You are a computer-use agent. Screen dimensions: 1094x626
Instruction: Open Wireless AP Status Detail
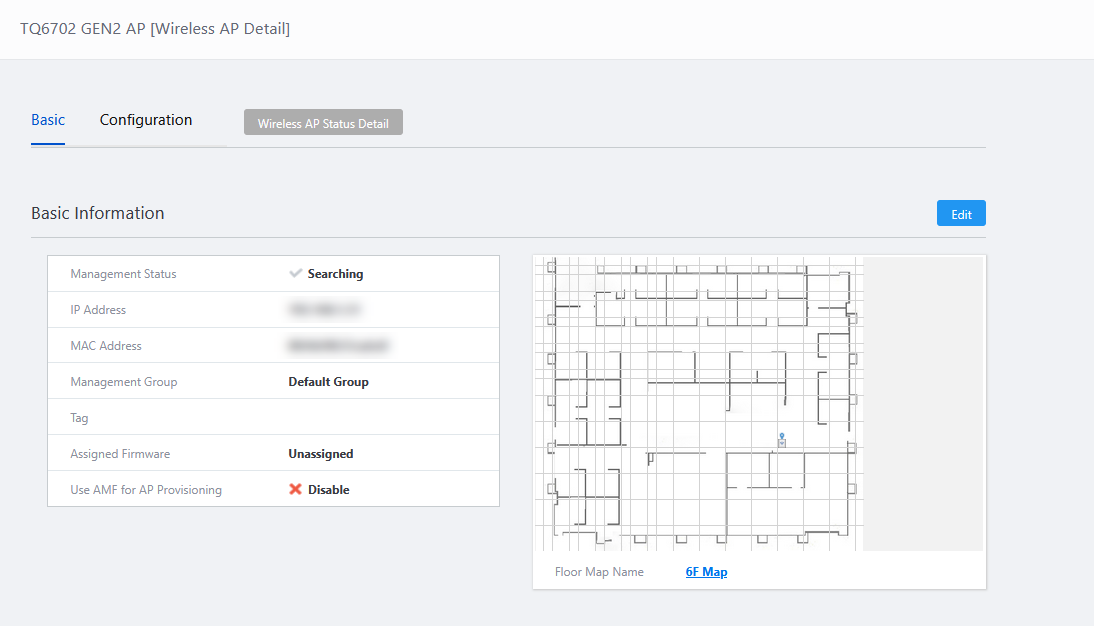(323, 123)
